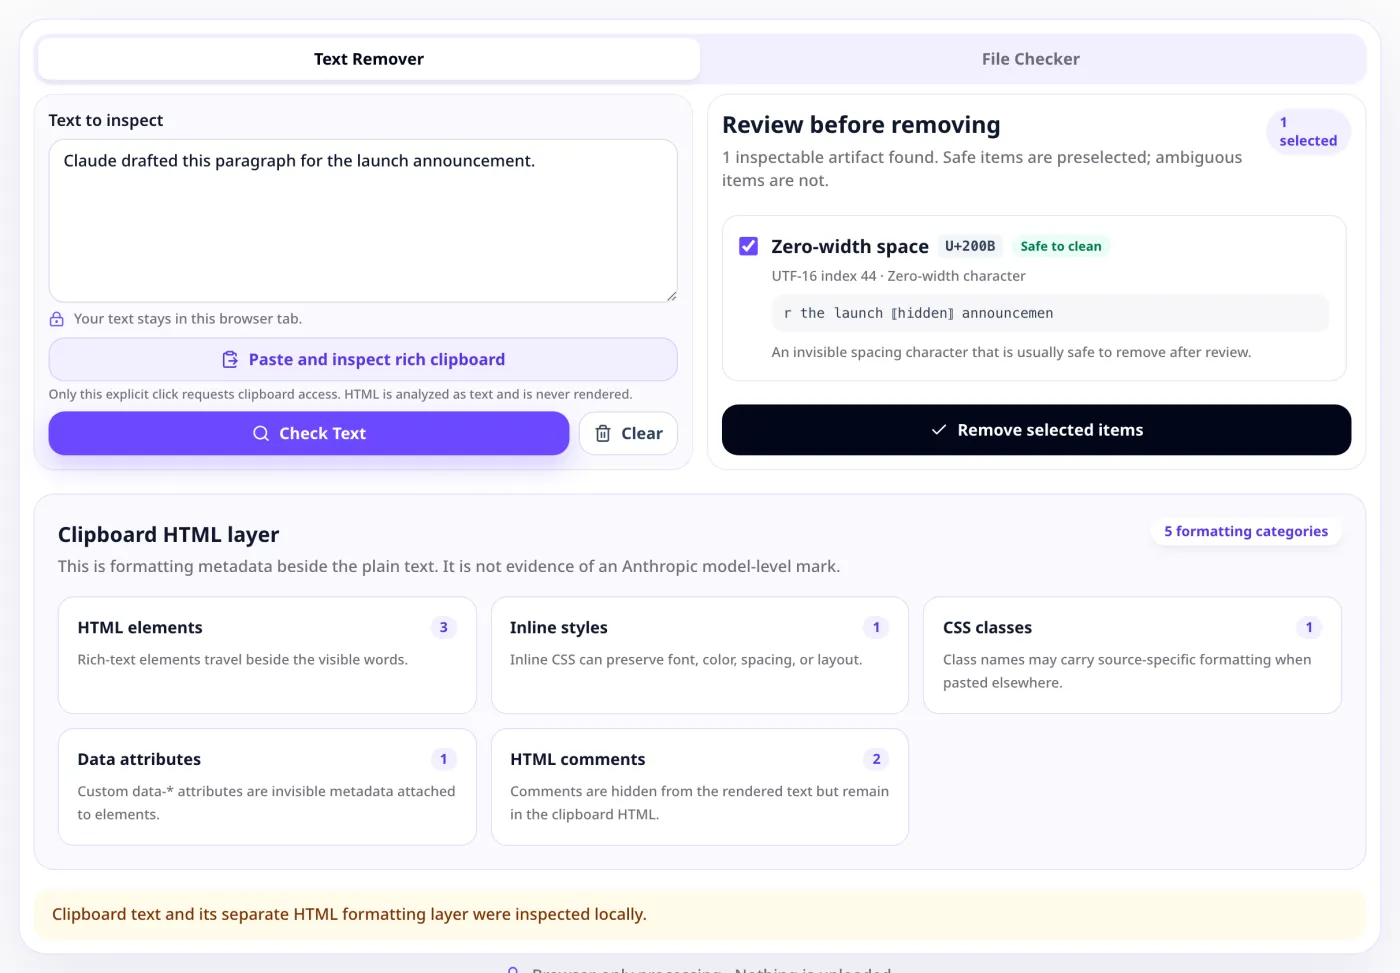The image size is (1400, 973).
Task: Click the textarea resize handle corner
Action: (671, 296)
